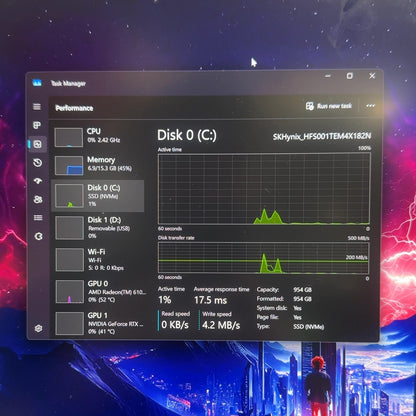Click the SKHynix drive model name
This screenshot has width=416, height=416.
[322, 136]
